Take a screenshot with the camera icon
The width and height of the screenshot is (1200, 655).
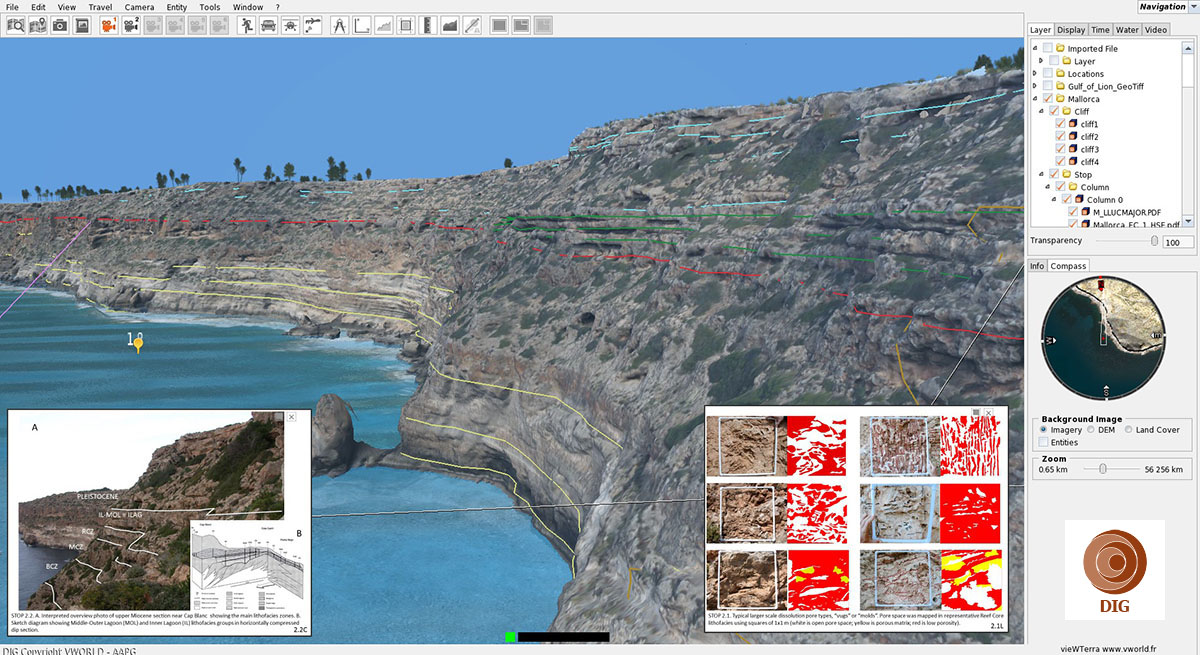(60, 25)
